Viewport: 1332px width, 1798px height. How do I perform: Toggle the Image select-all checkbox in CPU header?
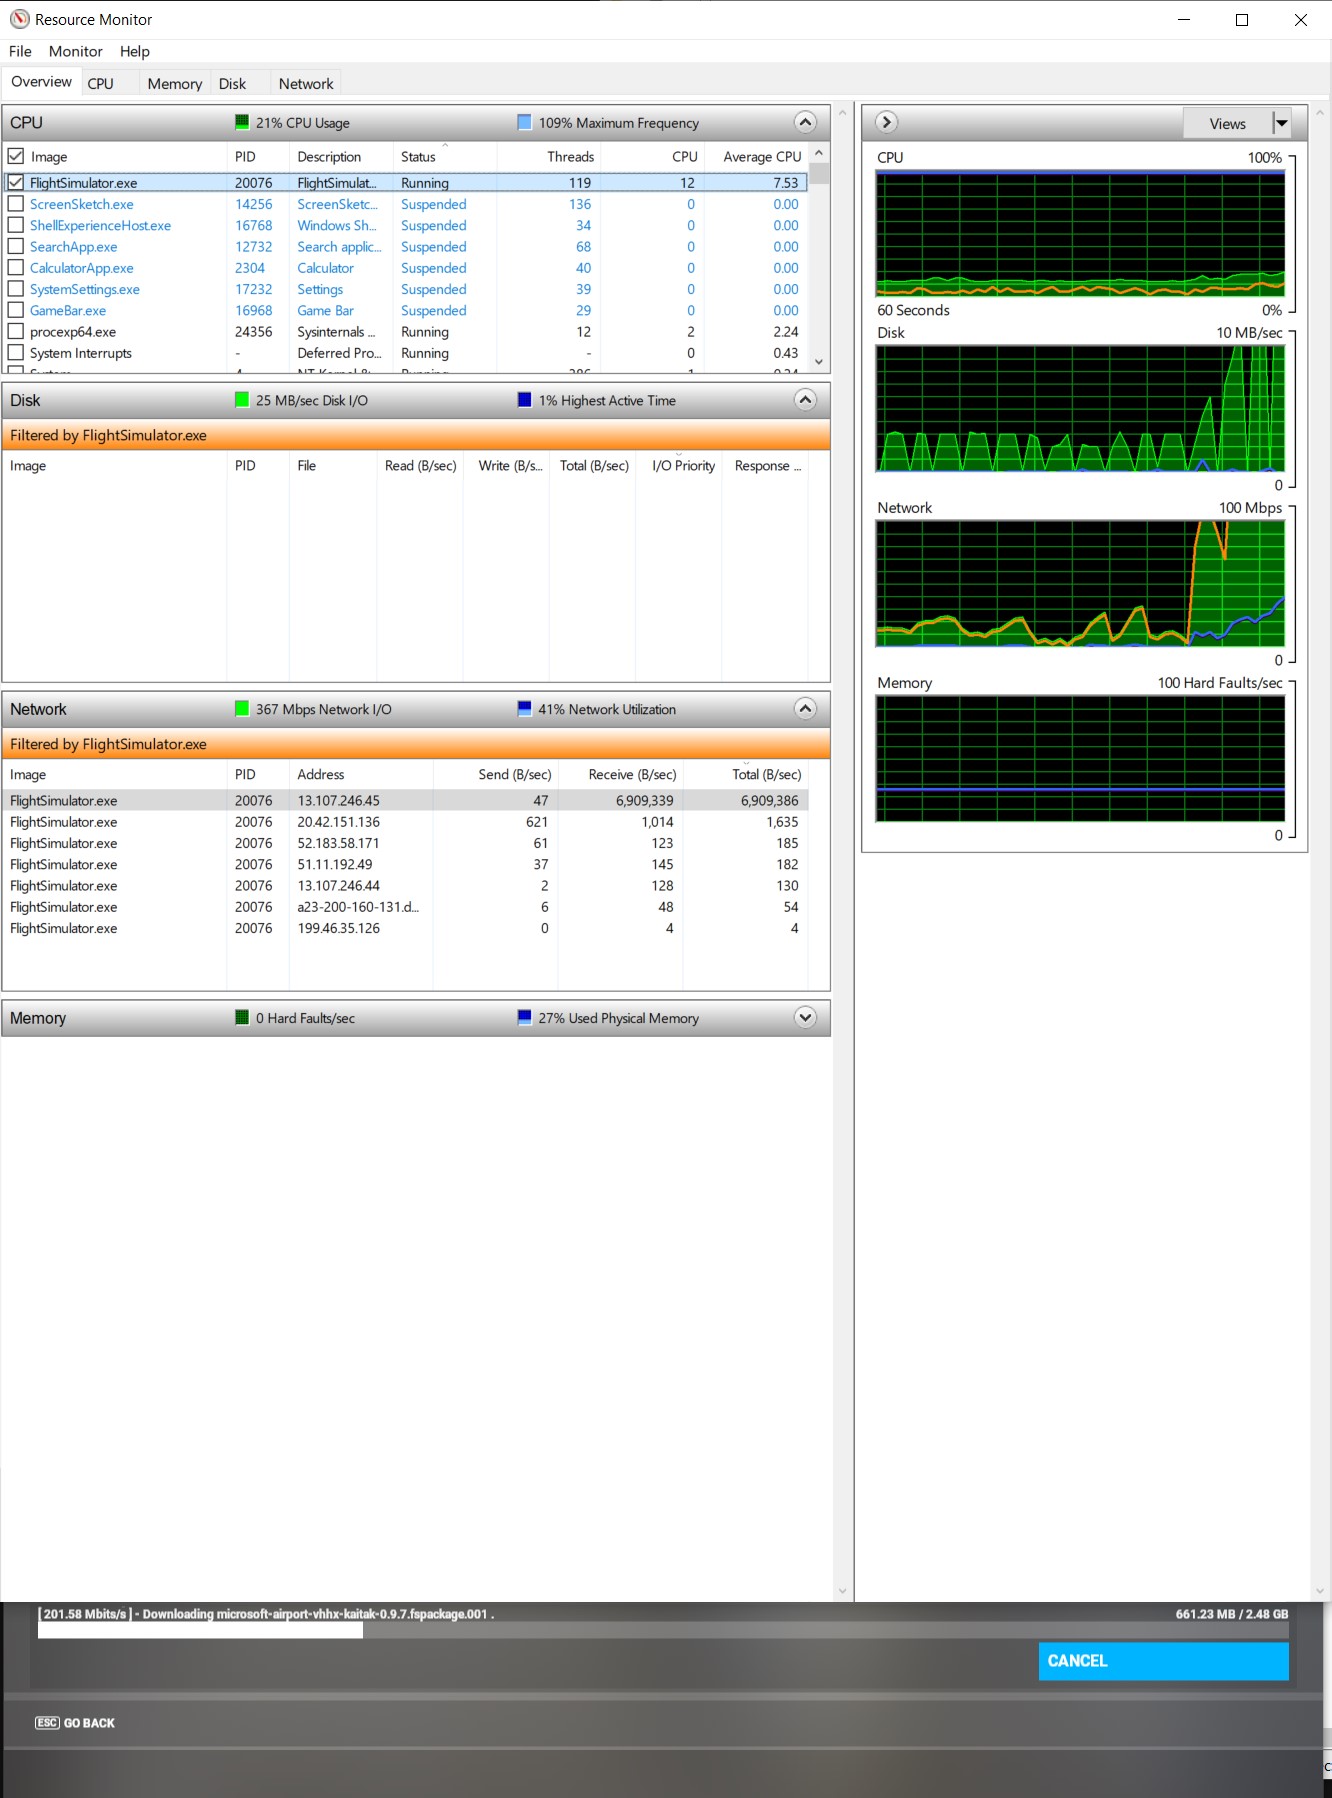[x=16, y=156]
